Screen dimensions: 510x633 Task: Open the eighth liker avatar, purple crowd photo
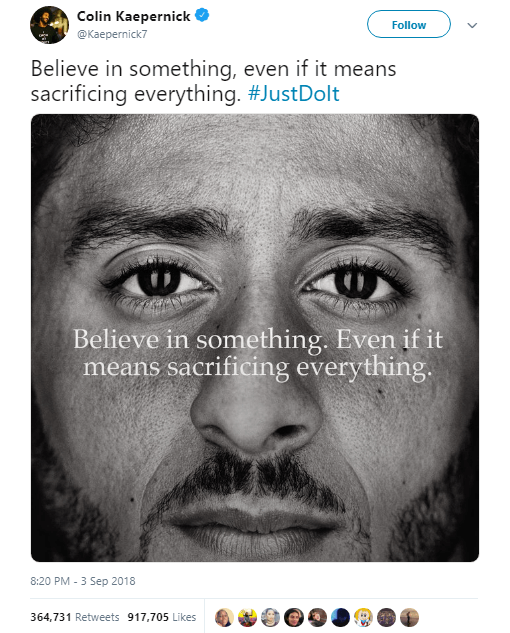tap(386, 617)
